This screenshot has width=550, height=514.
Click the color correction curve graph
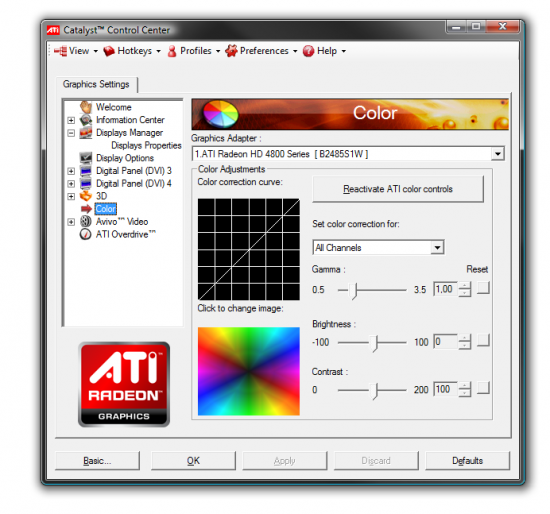249,249
